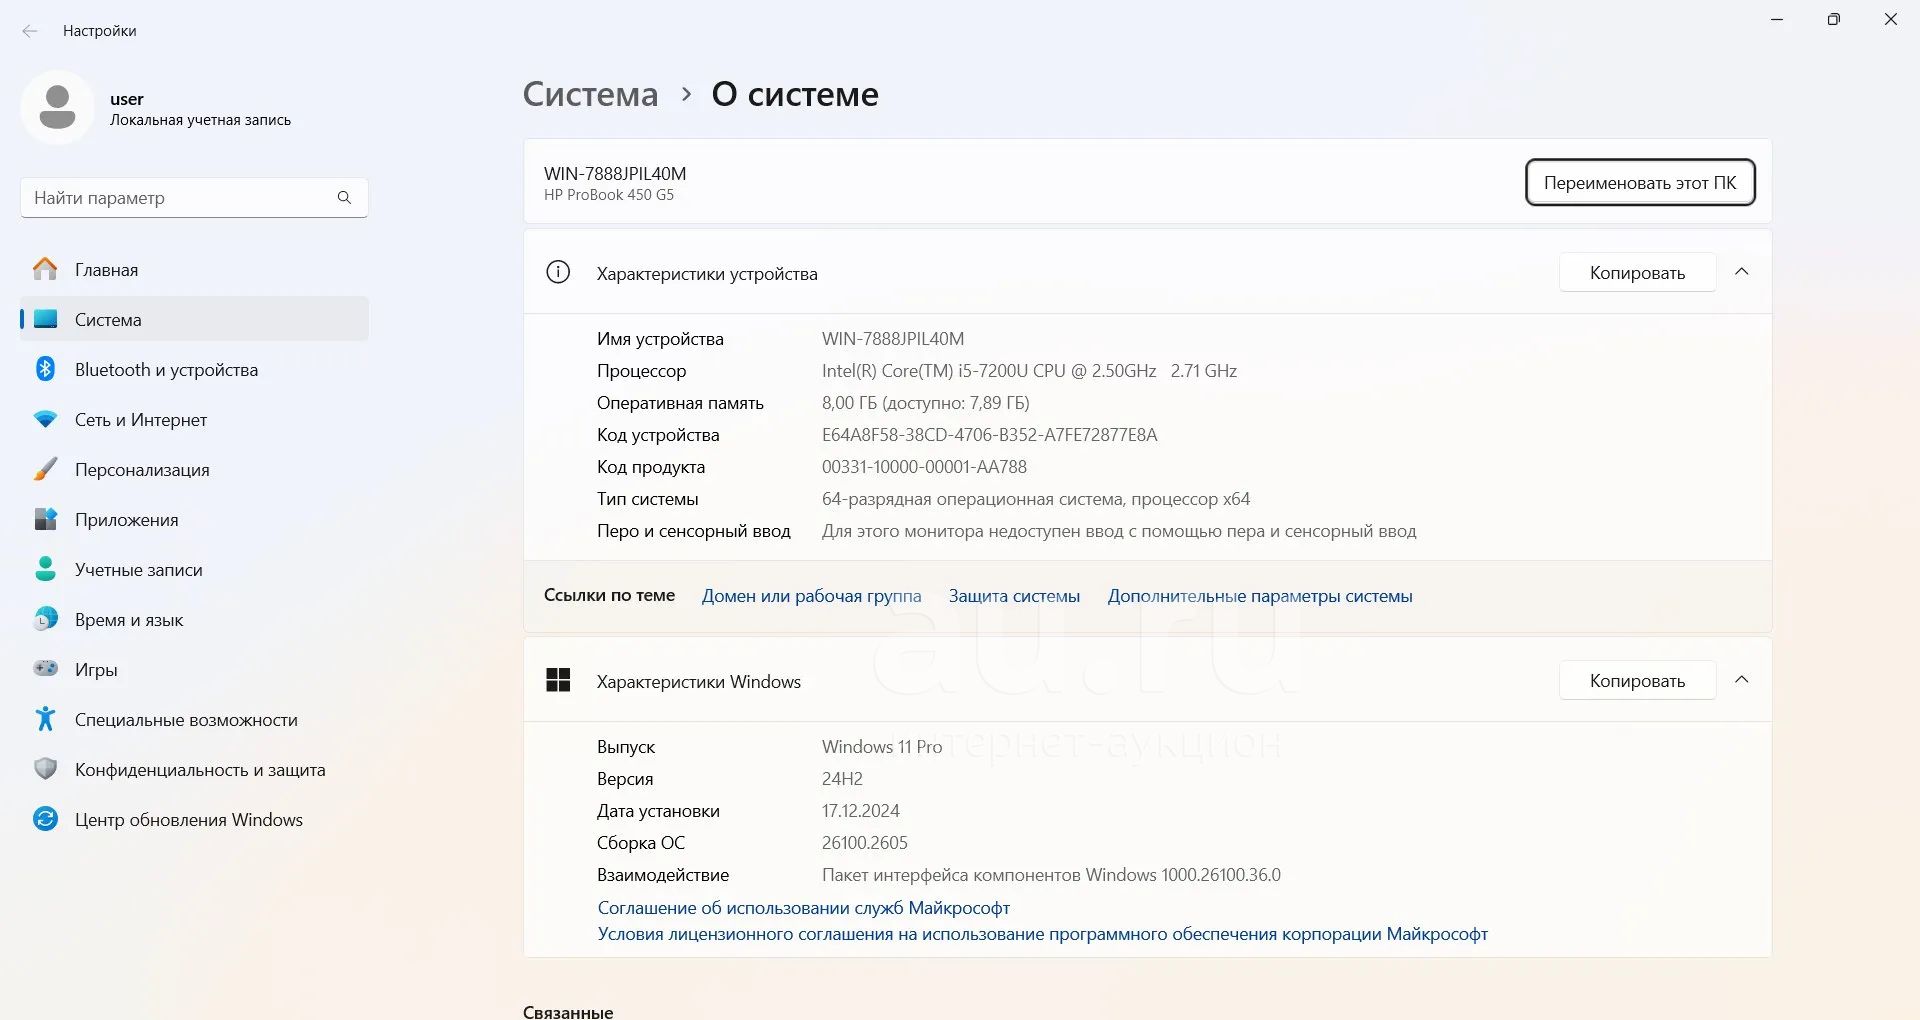The width and height of the screenshot is (1920, 1020).
Task: Go to Сеть и Интернет
Action: pyautogui.click(x=194, y=419)
